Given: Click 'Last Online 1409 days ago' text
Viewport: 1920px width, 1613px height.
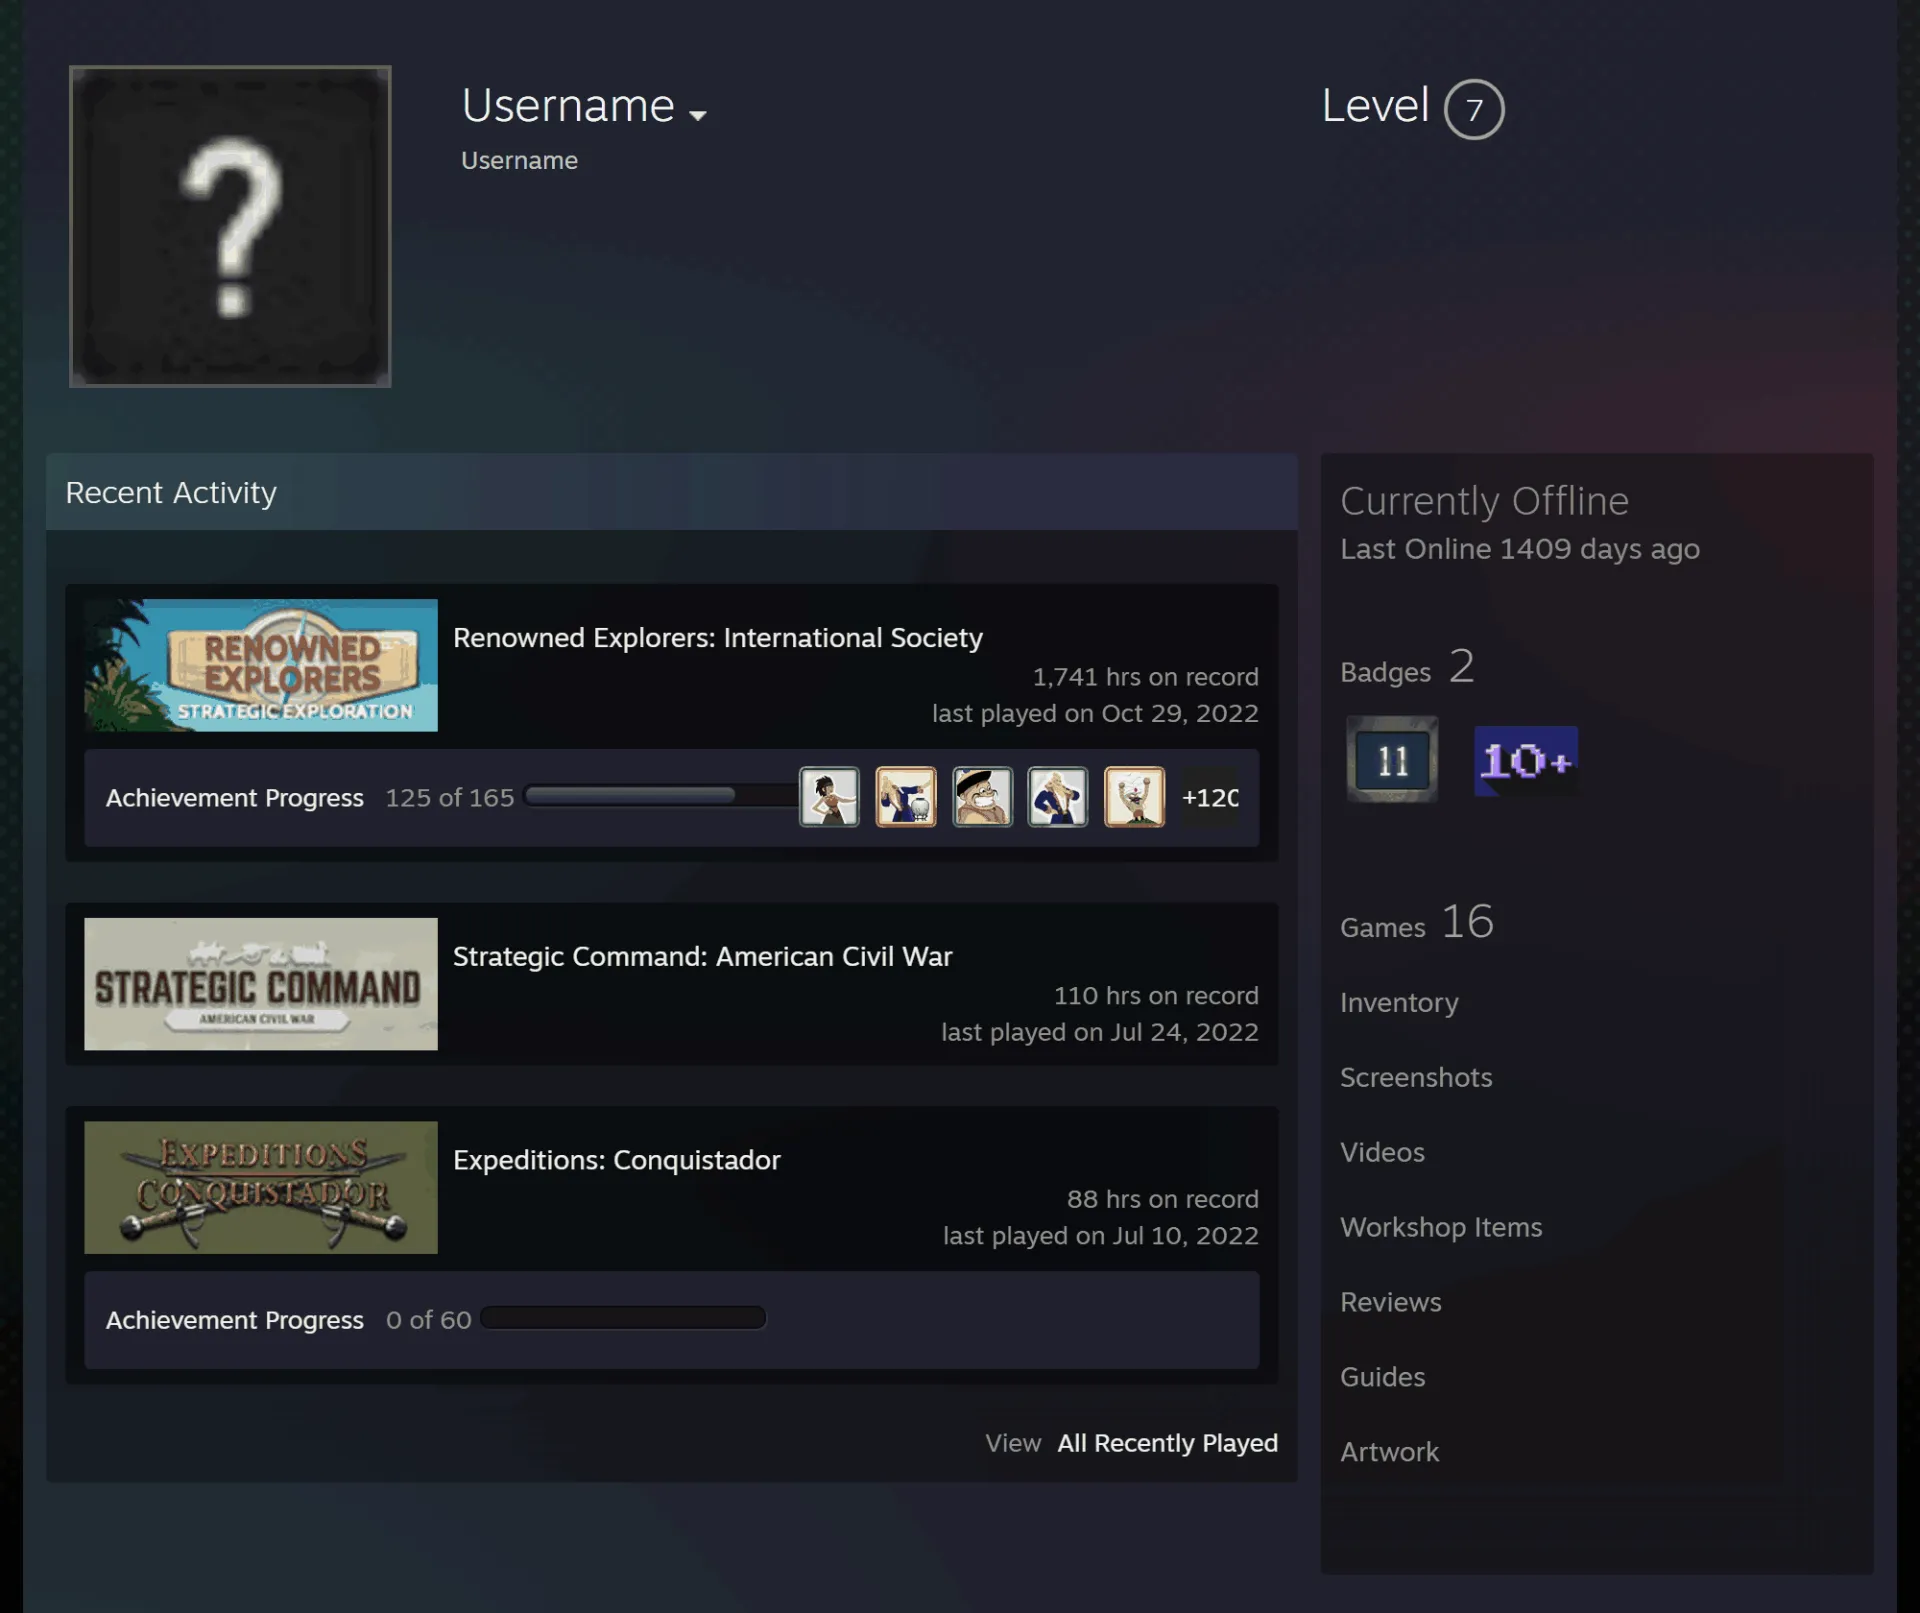Looking at the screenshot, I should 1520,549.
